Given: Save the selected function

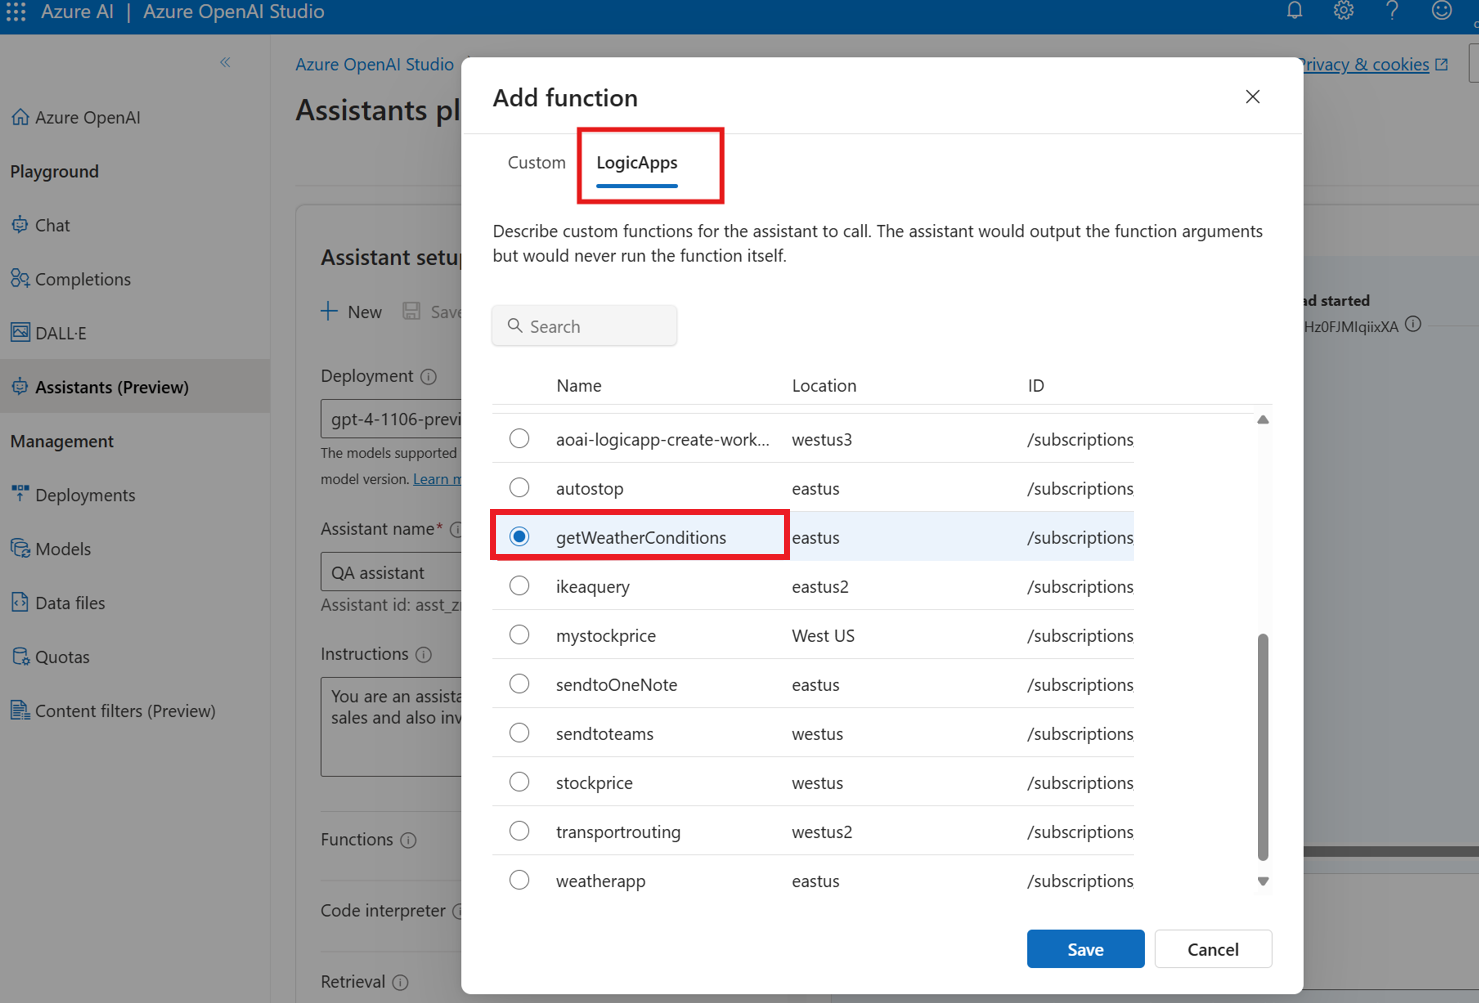Looking at the screenshot, I should pyautogui.click(x=1085, y=949).
